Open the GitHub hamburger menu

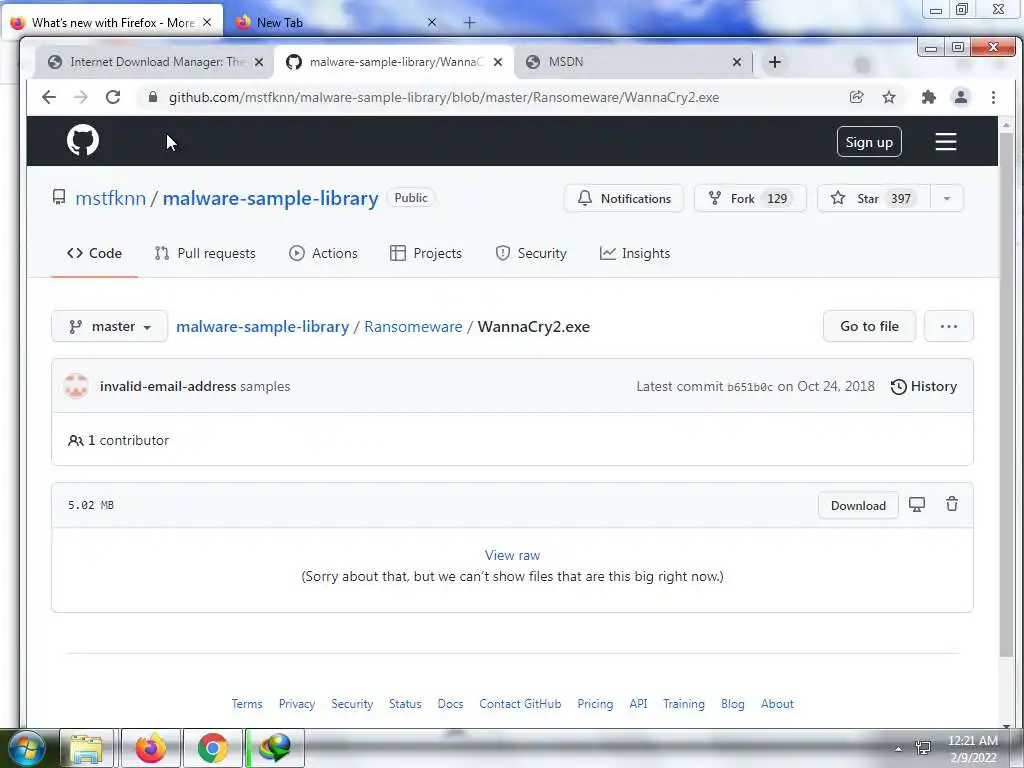pyautogui.click(x=945, y=142)
